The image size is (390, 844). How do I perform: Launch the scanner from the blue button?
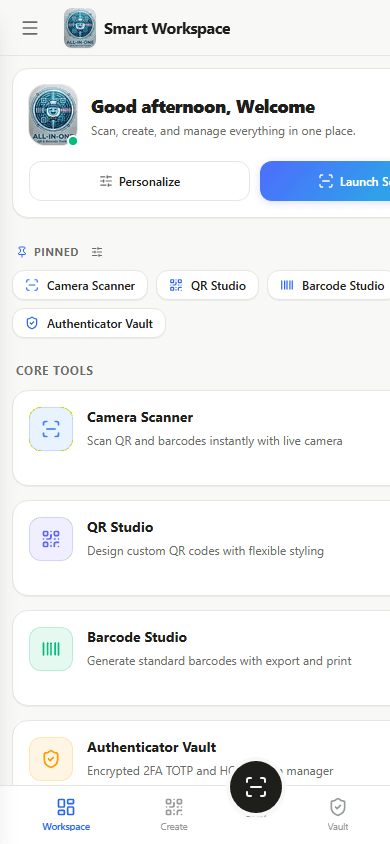click(325, 181)
